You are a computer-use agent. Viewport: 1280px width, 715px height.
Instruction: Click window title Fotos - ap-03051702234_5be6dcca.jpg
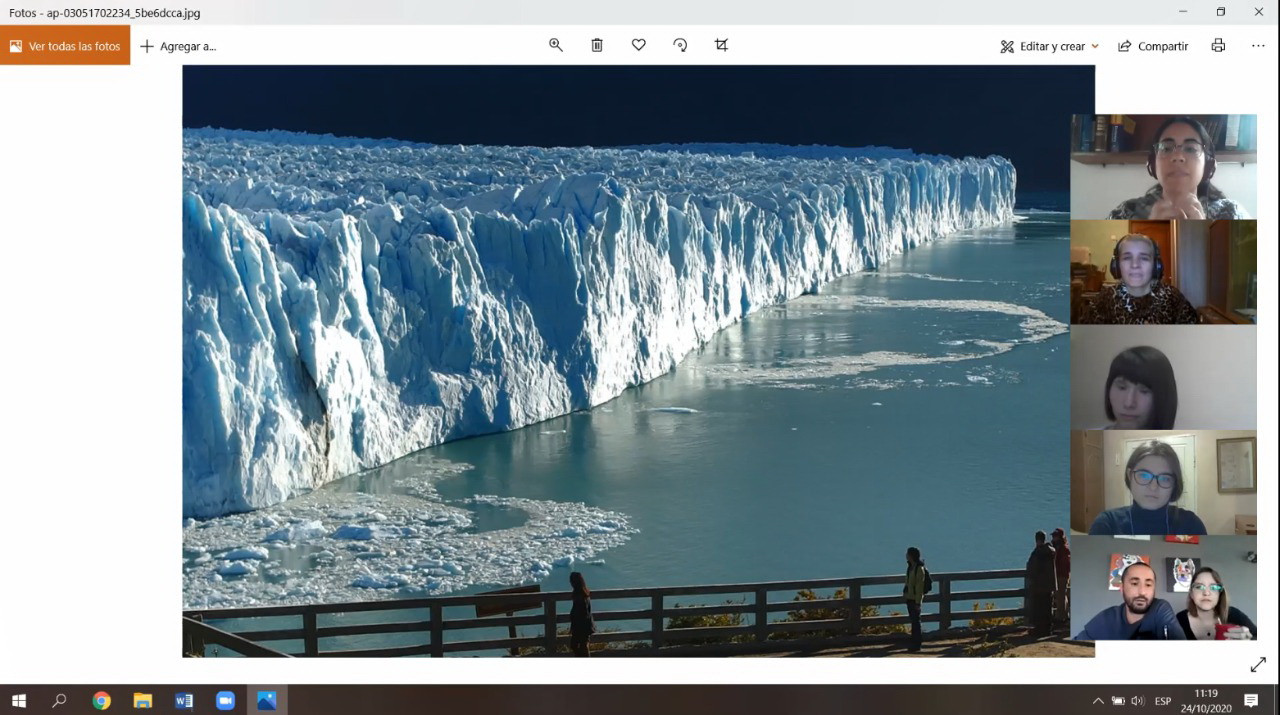(105, 13)
